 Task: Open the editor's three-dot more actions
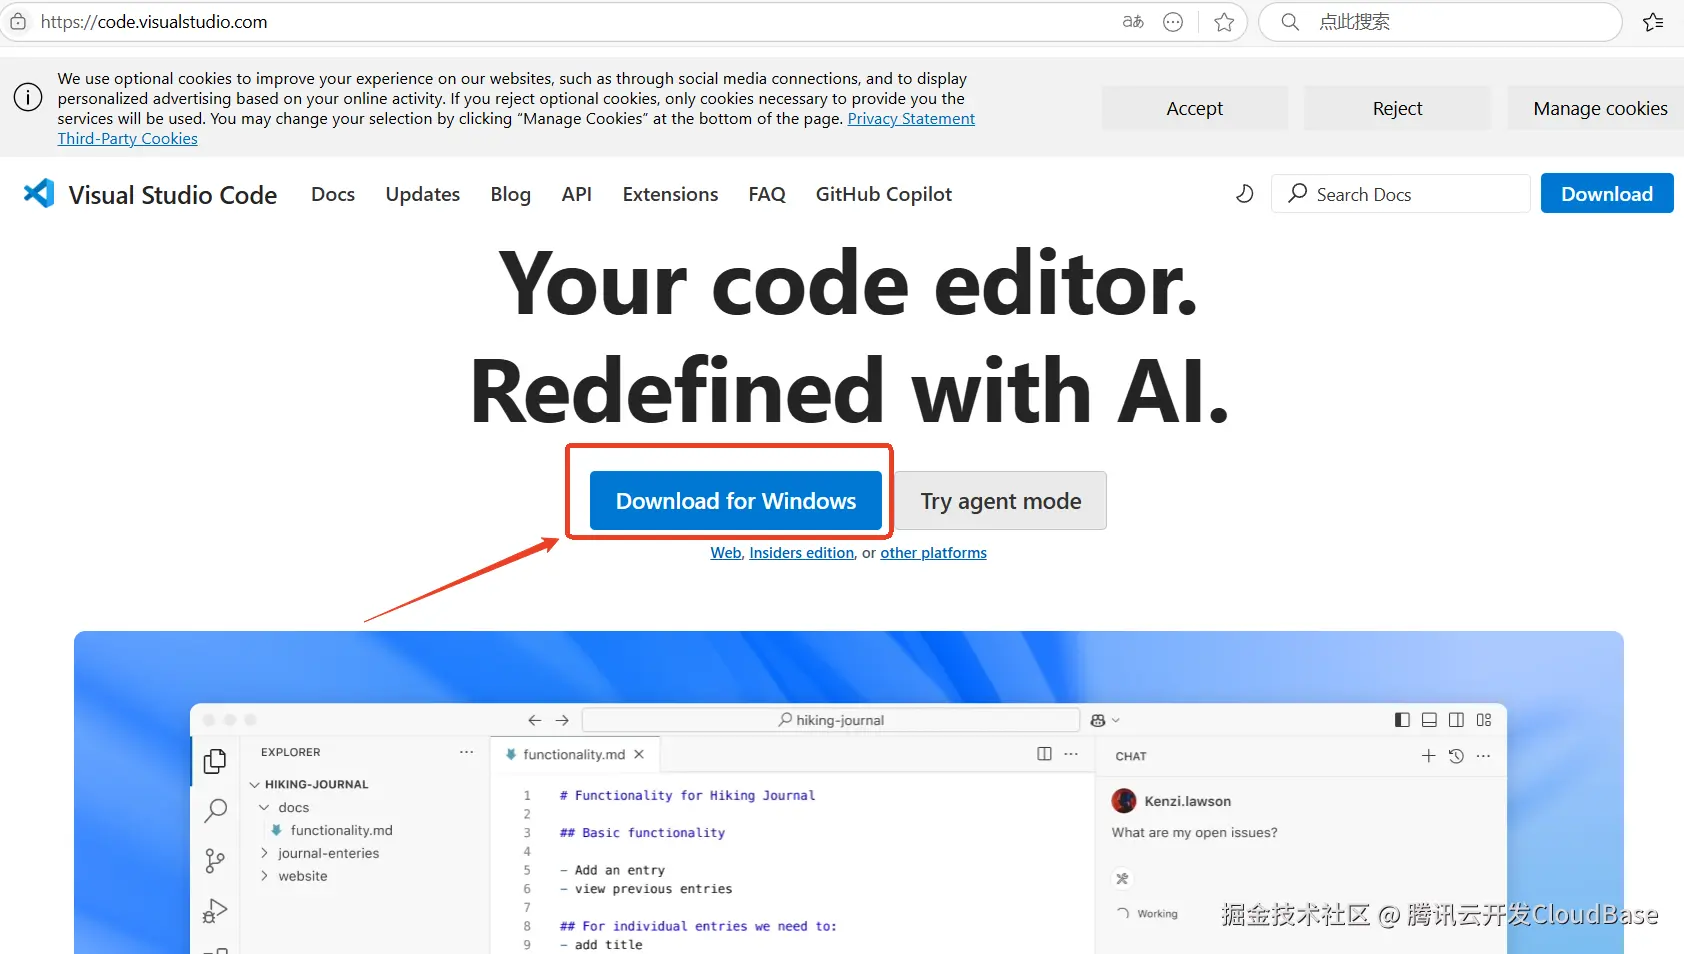point(1071,754)
